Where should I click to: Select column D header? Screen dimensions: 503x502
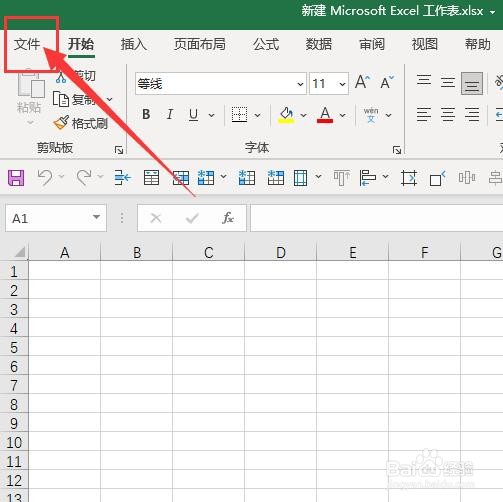tap(280, 252)
